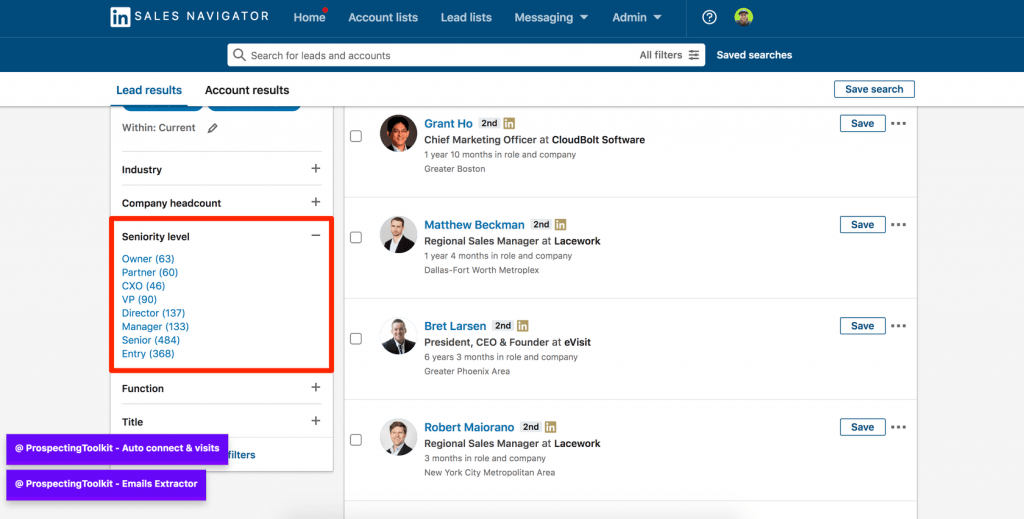Open Lacework link in Matthew Beckman's row
Screen dimensions: 1024x519
pyautogui.click(x=577, y=241)
